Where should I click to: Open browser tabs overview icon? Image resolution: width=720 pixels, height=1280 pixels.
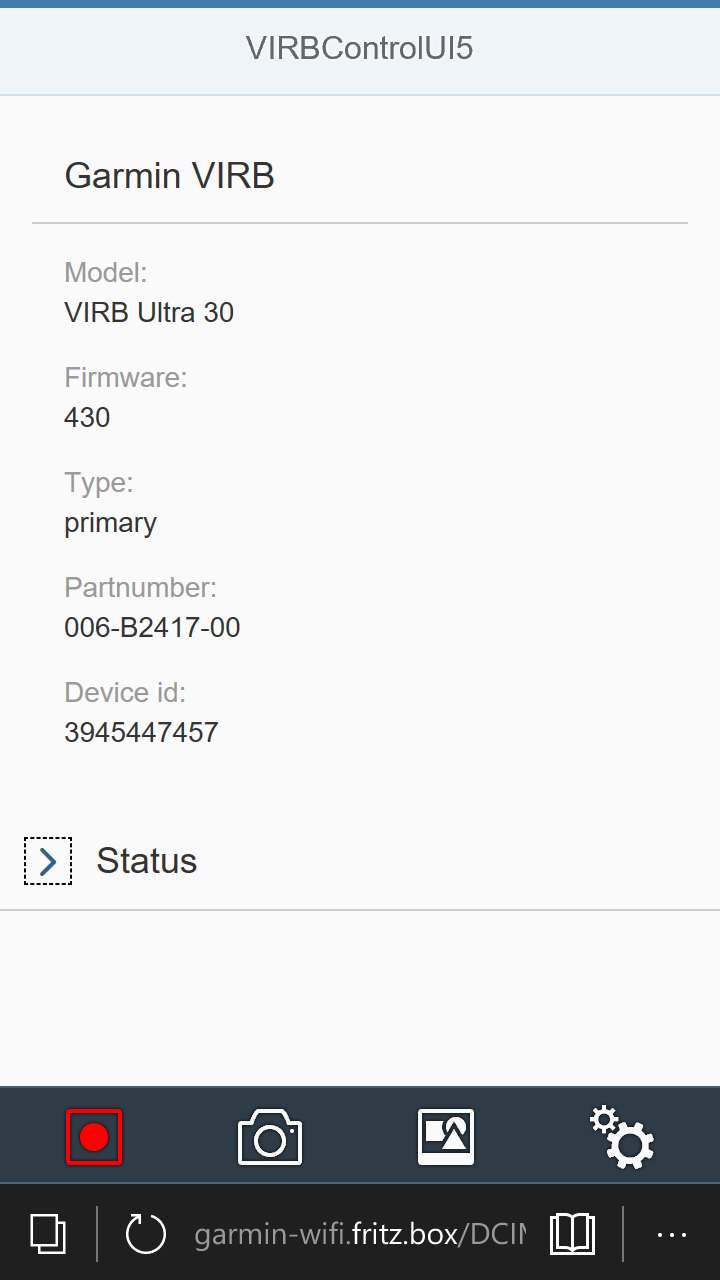(48, 1234)
